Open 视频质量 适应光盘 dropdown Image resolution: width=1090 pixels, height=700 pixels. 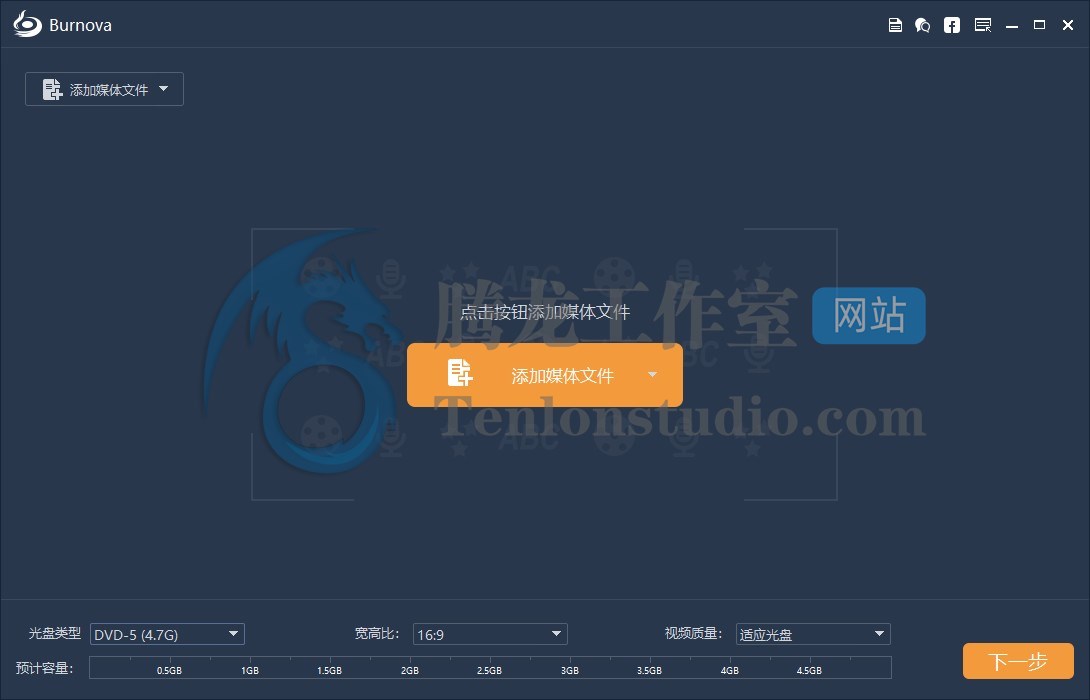(x=813, y=634)
